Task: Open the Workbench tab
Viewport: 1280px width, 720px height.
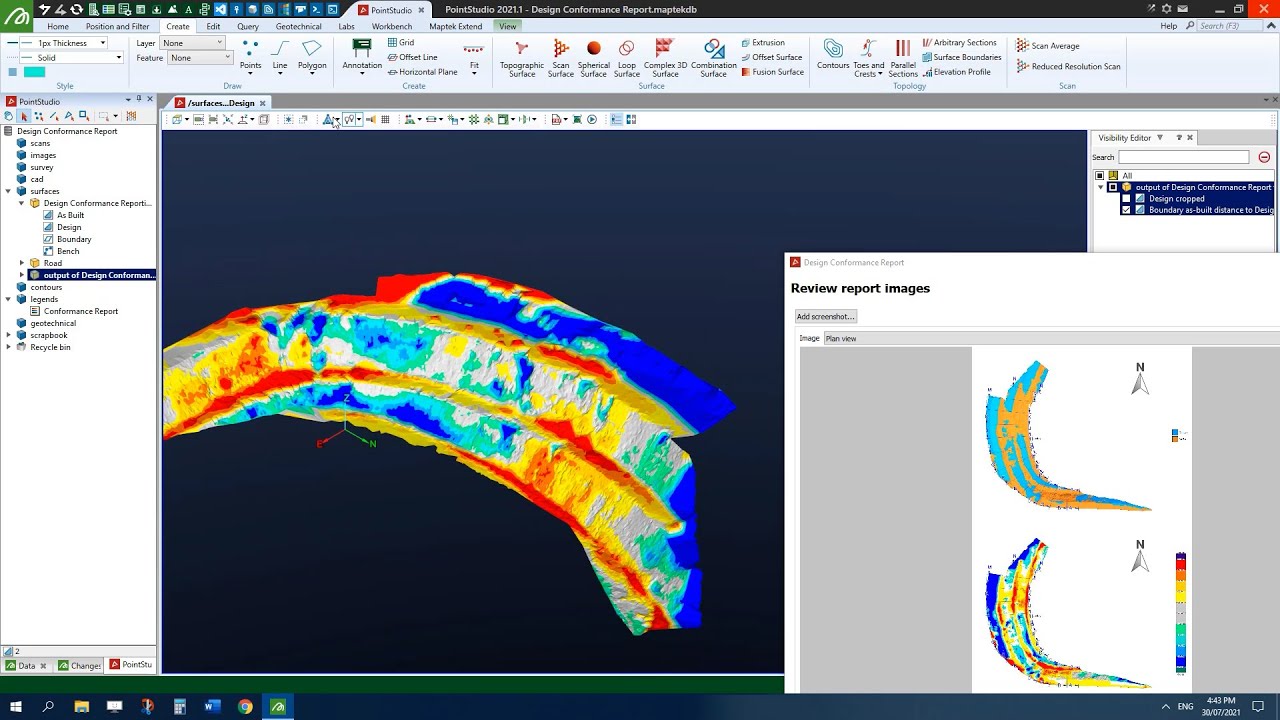Action: coord(391,27)
